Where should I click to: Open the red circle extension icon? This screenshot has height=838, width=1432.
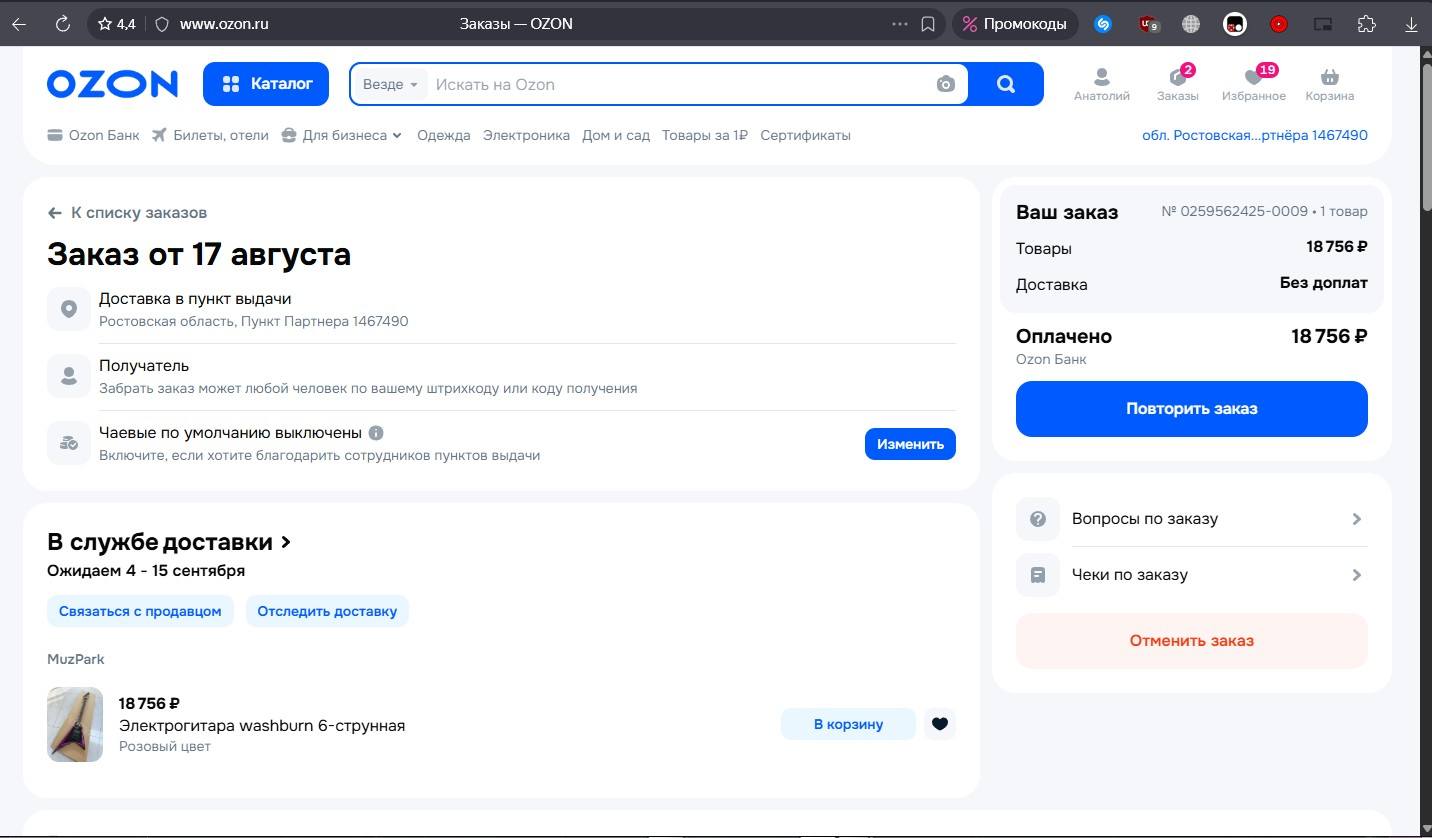[x=1279, y=24]
